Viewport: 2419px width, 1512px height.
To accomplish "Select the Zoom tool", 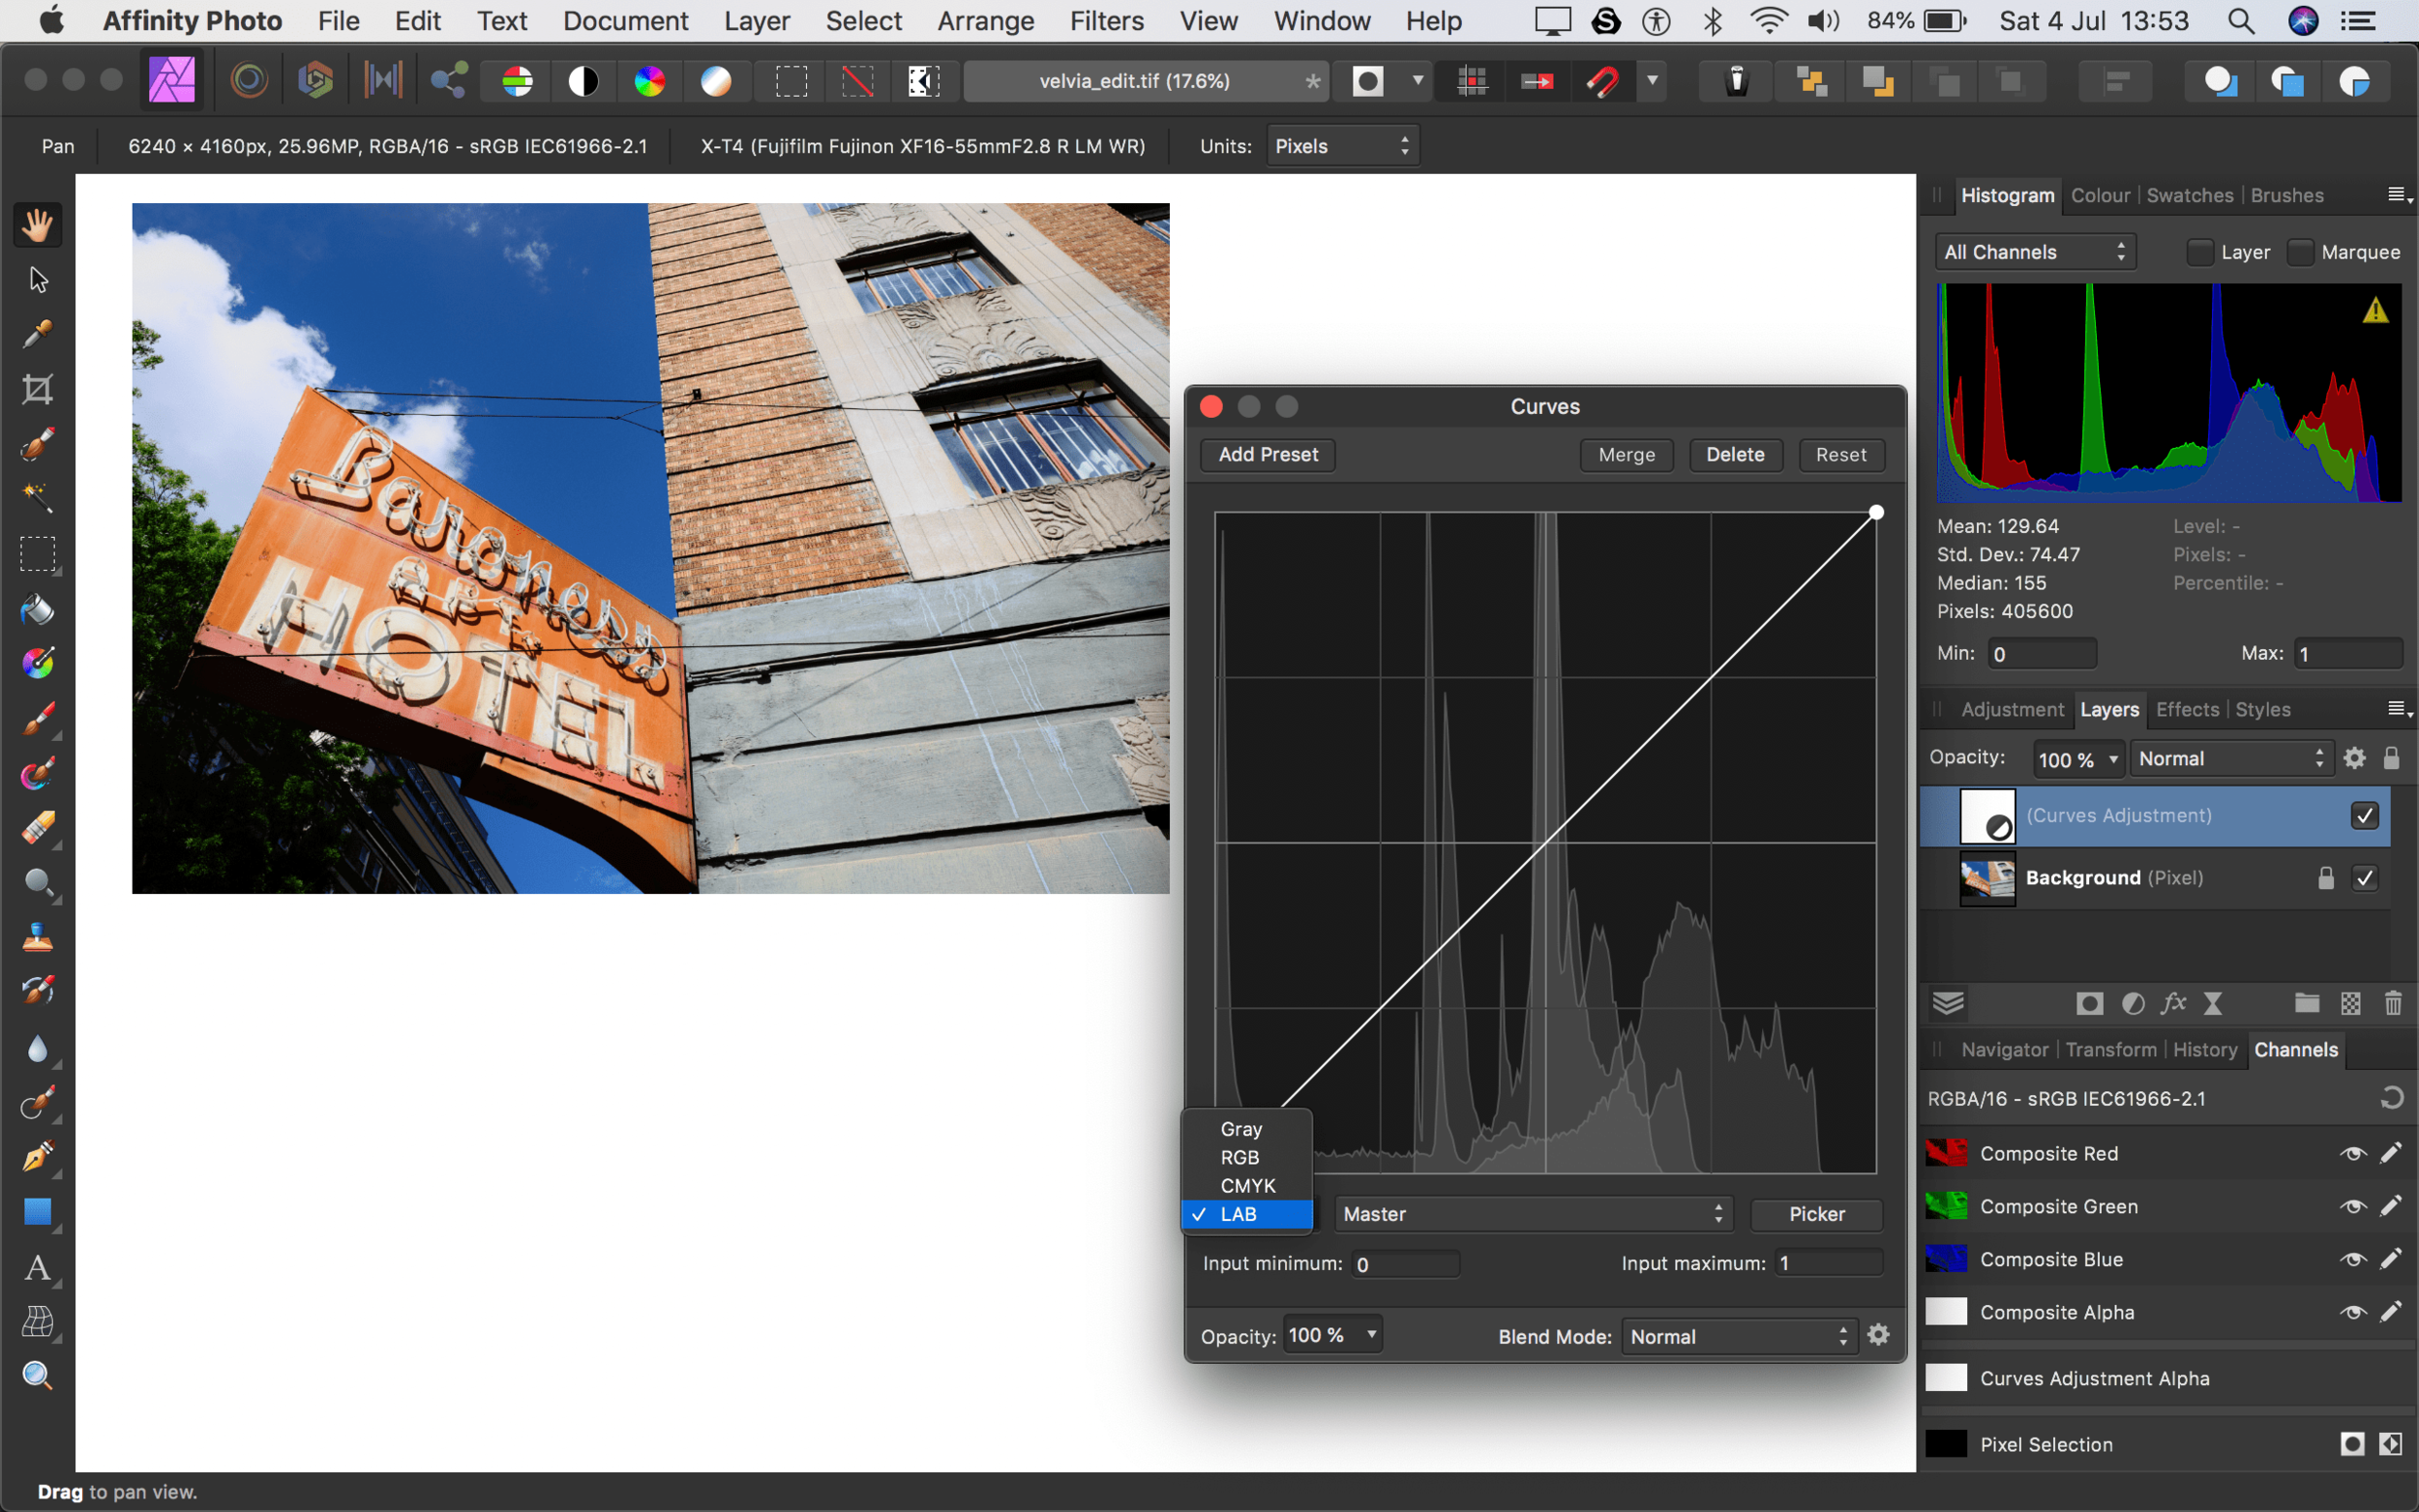I will point(37,1375).
